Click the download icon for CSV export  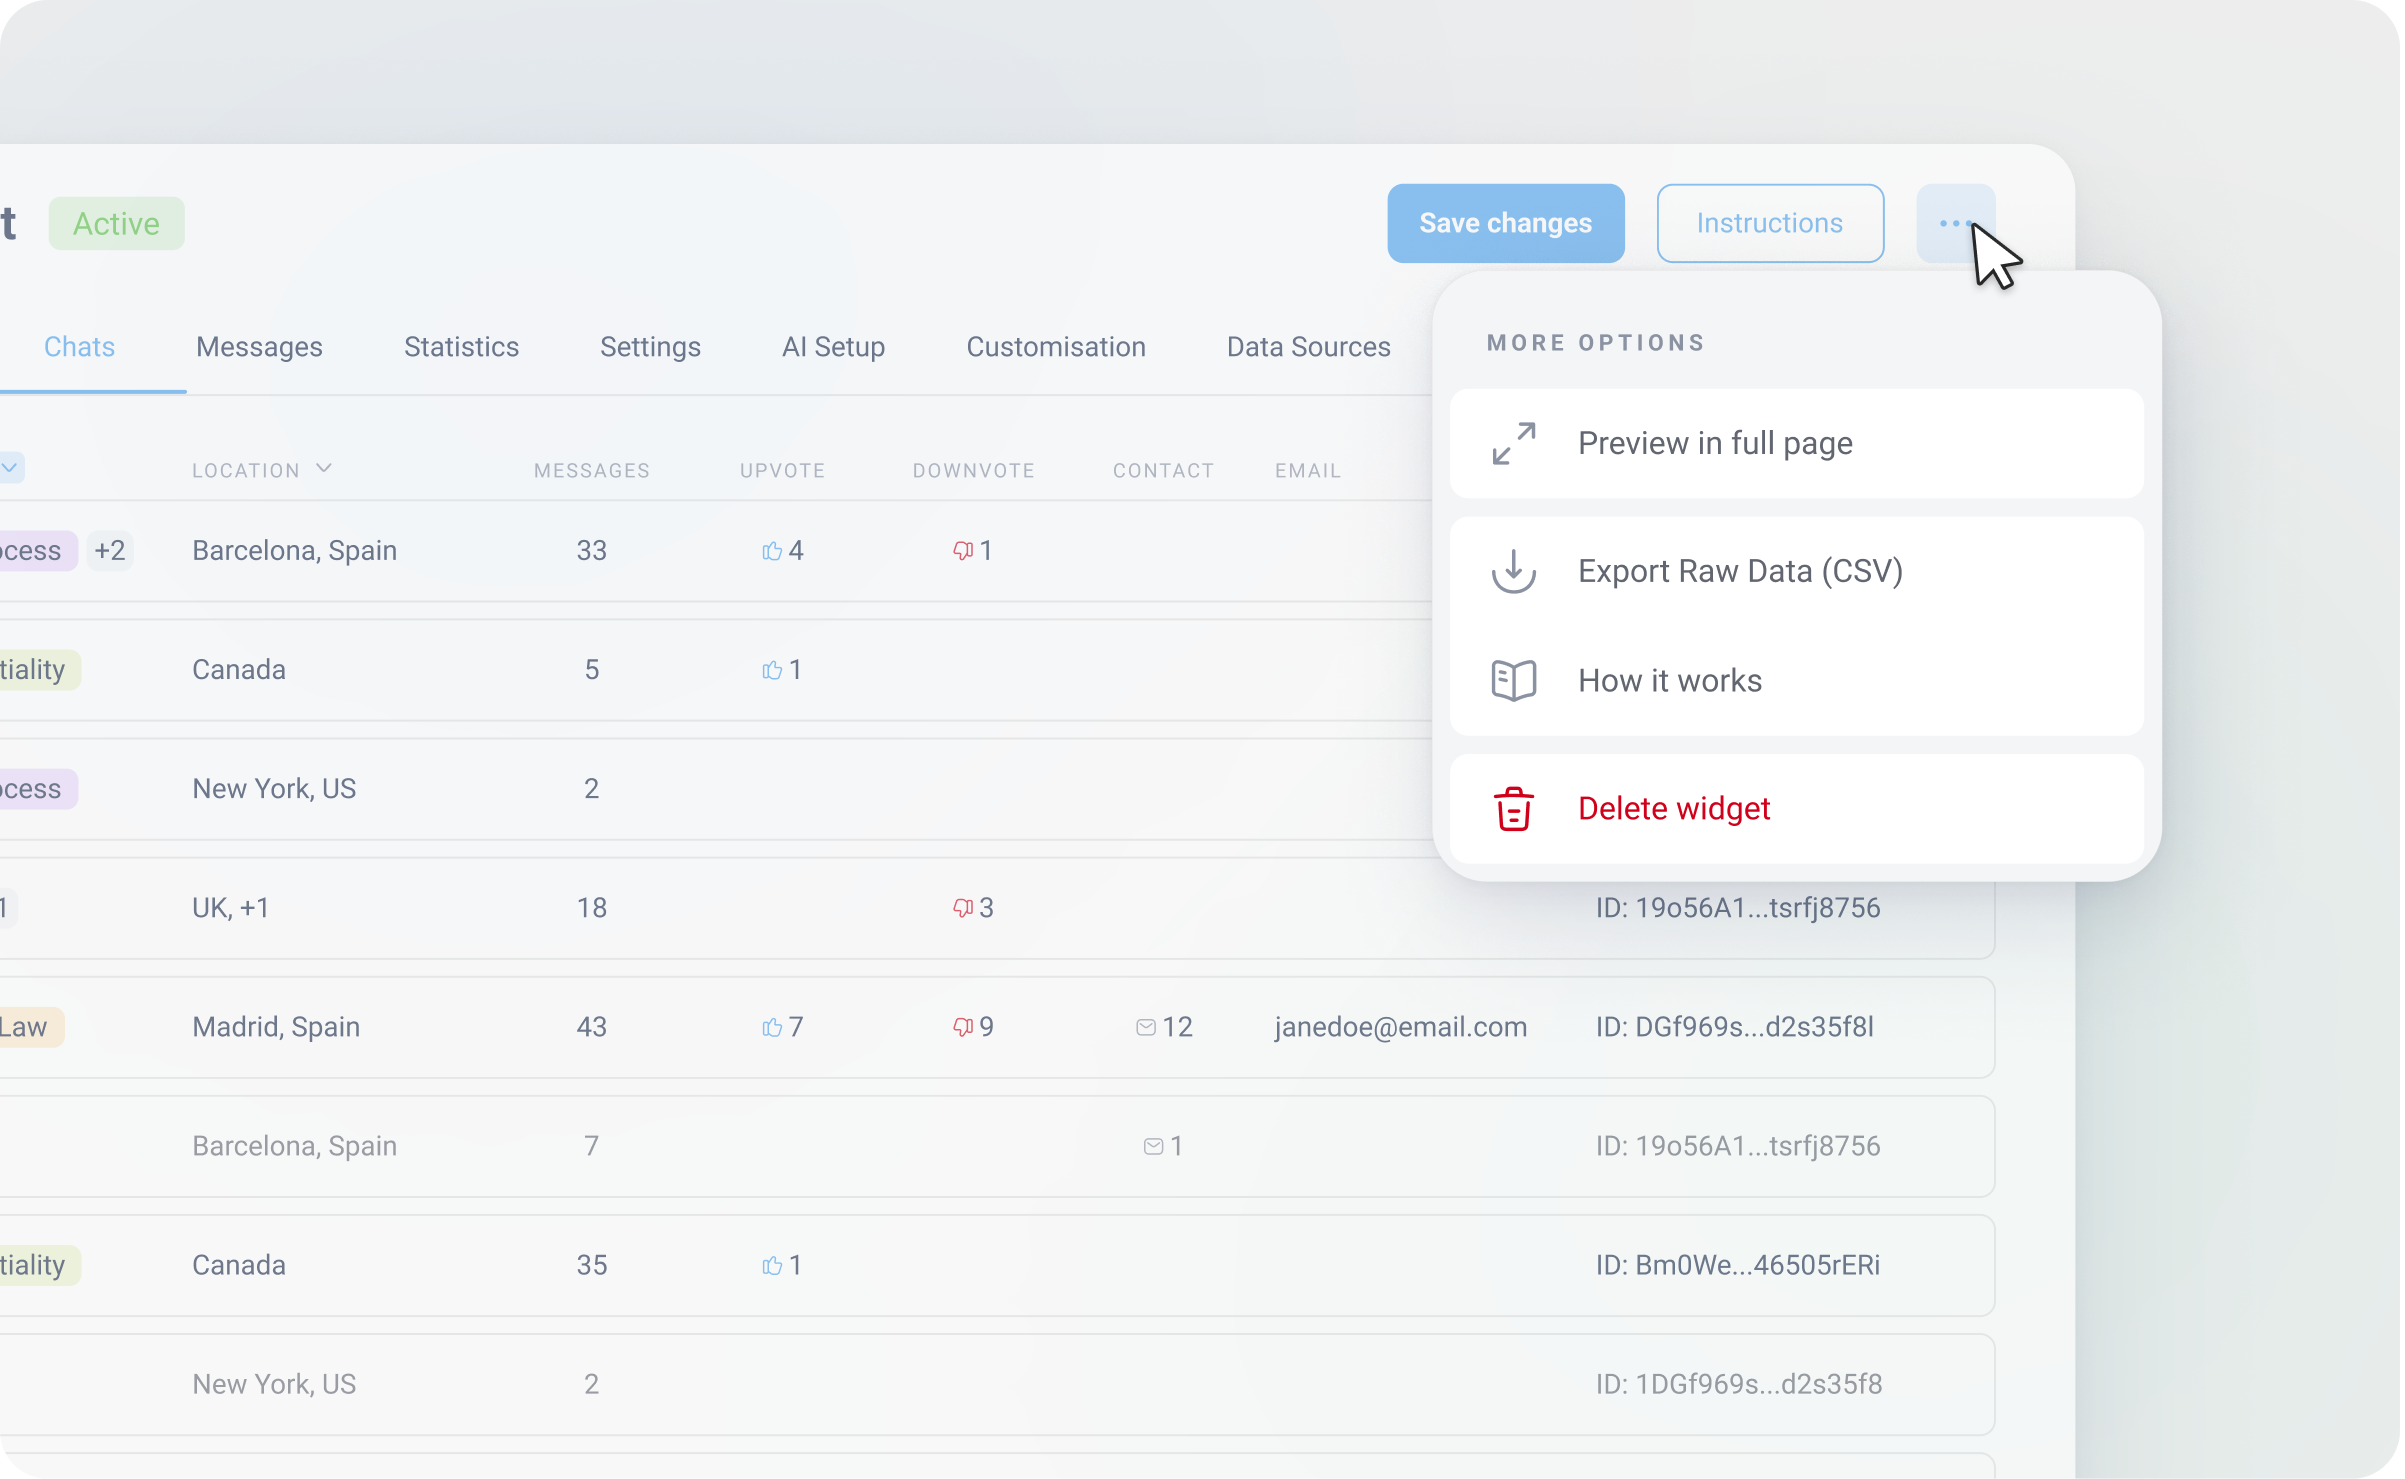[1513, 571]
